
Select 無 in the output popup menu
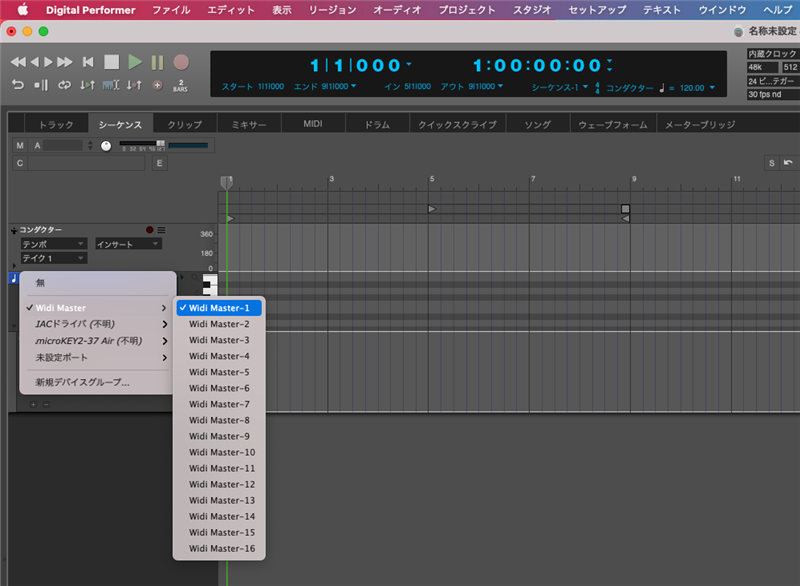pyautogui.click(x=97, y=283)
